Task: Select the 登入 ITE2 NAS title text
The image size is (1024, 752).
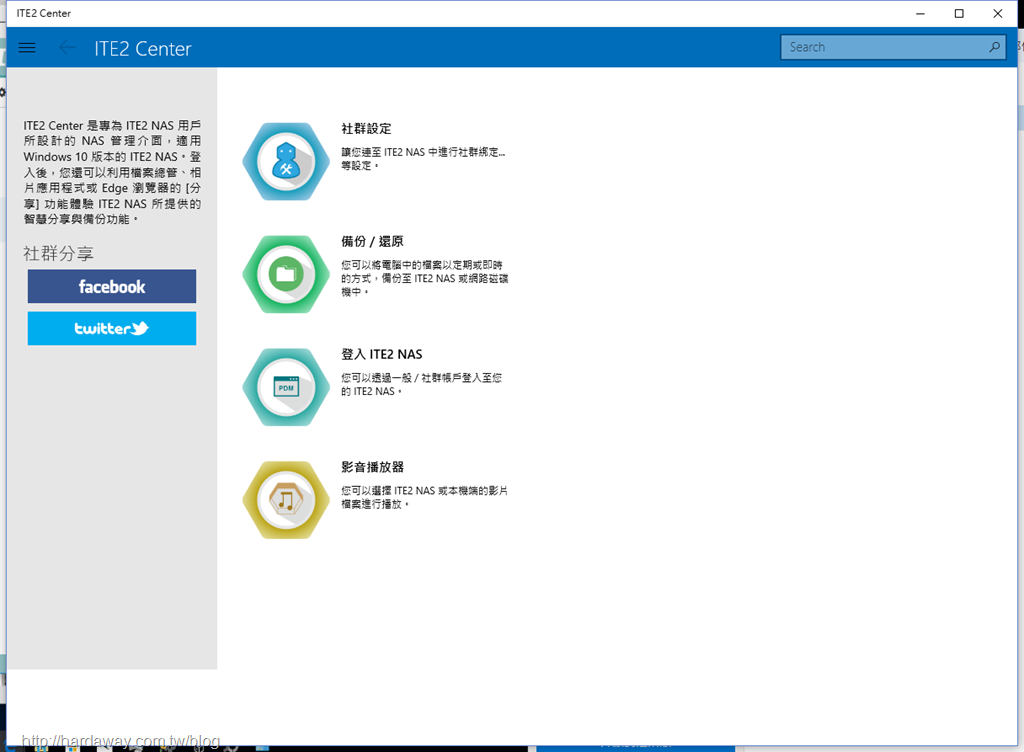Action: (381, 354)
